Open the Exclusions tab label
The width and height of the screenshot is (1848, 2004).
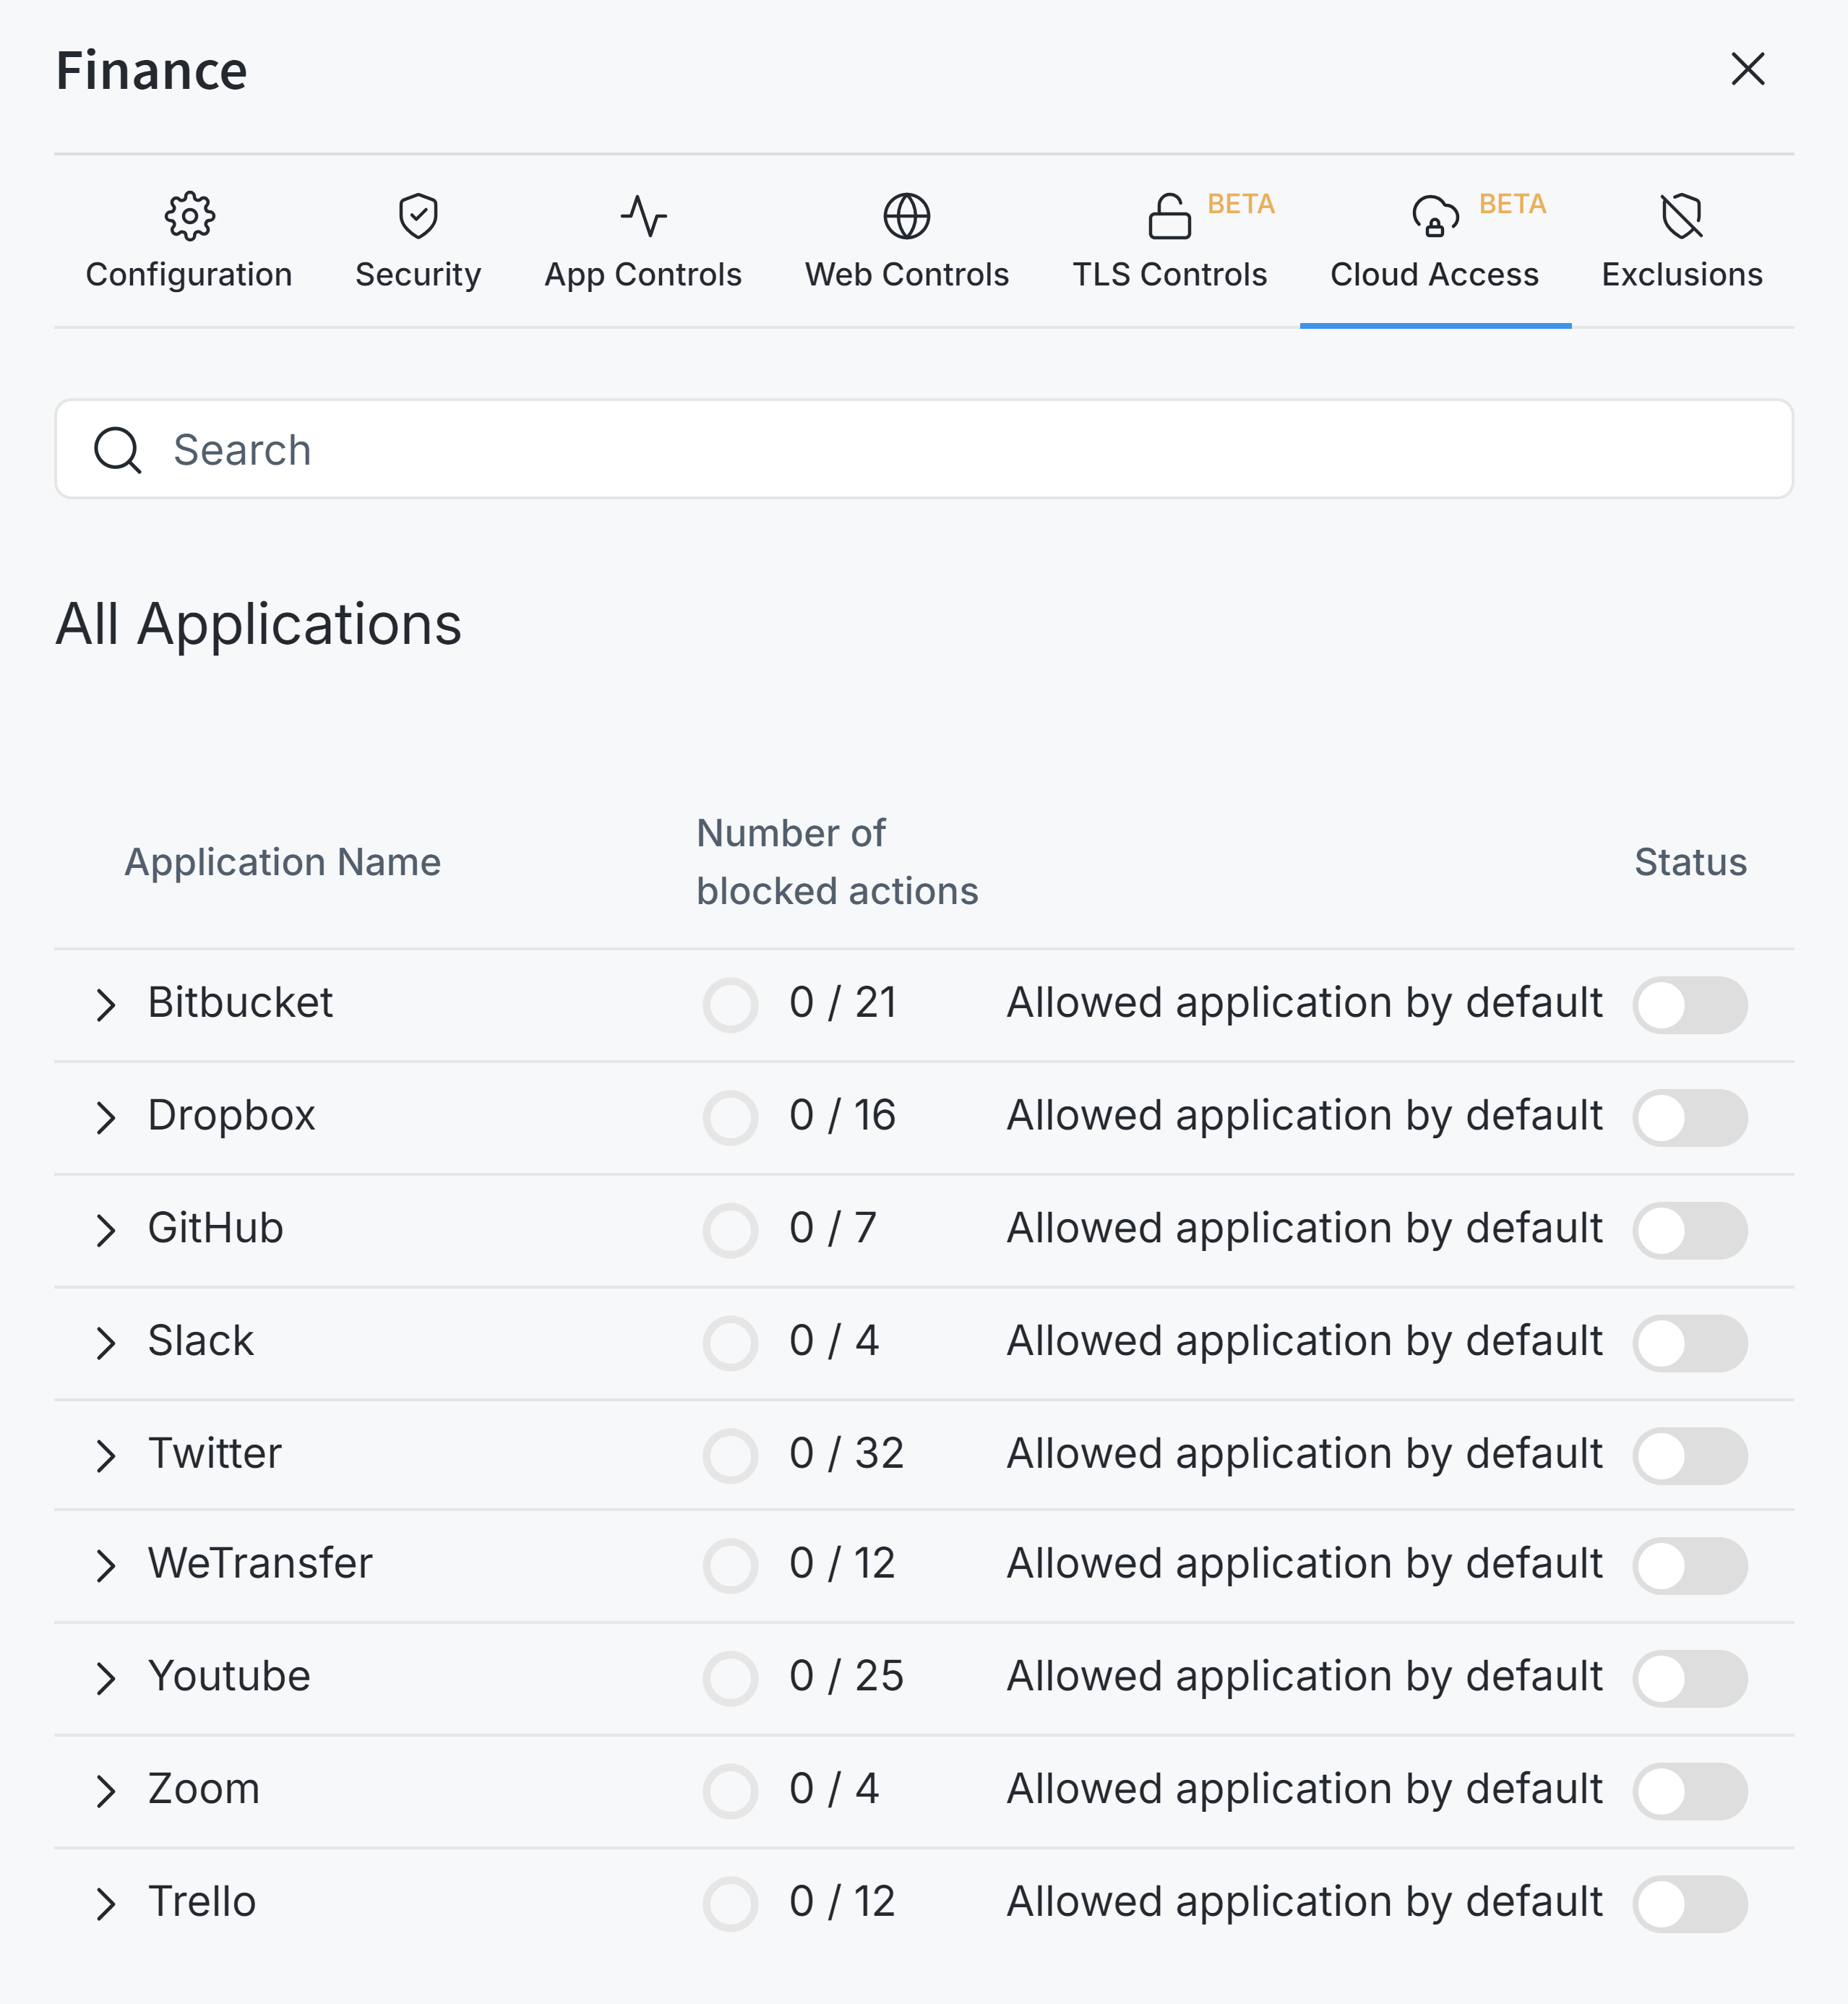click(x=1682, y=274)
